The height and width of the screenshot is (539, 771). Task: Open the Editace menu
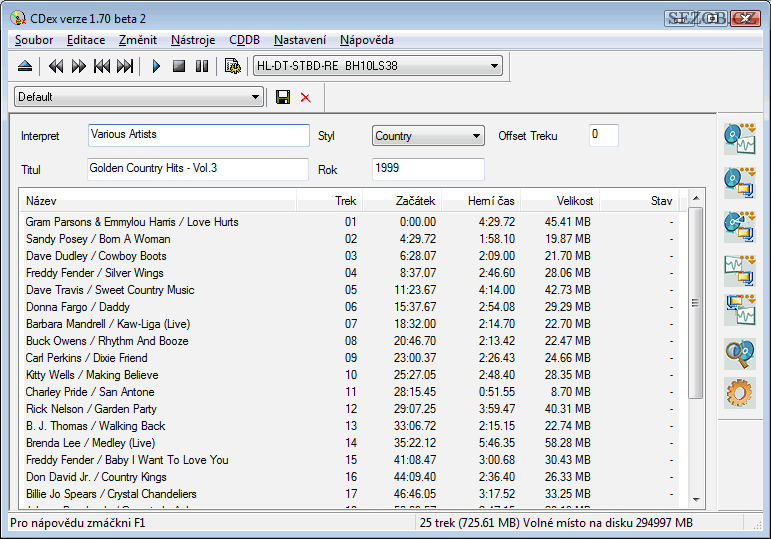coord(86,40)
